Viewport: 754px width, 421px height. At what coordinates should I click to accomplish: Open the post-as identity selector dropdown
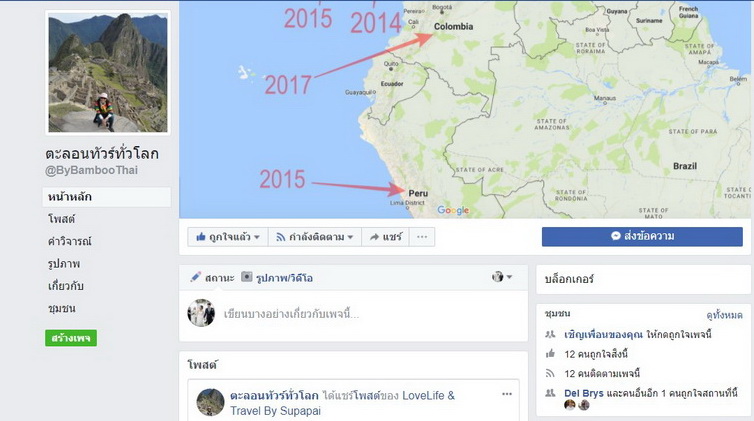pyautogui.click(x=502, y=277)
